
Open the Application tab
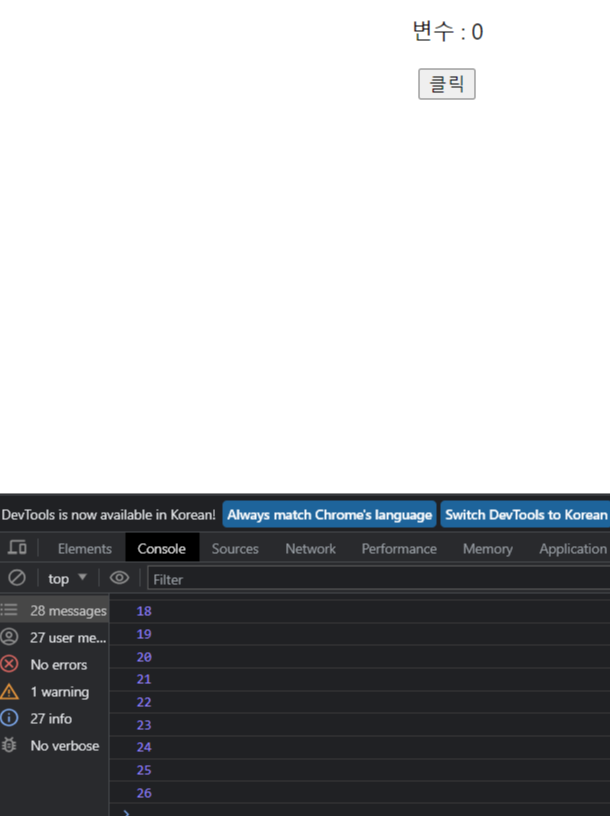[573, 549]
